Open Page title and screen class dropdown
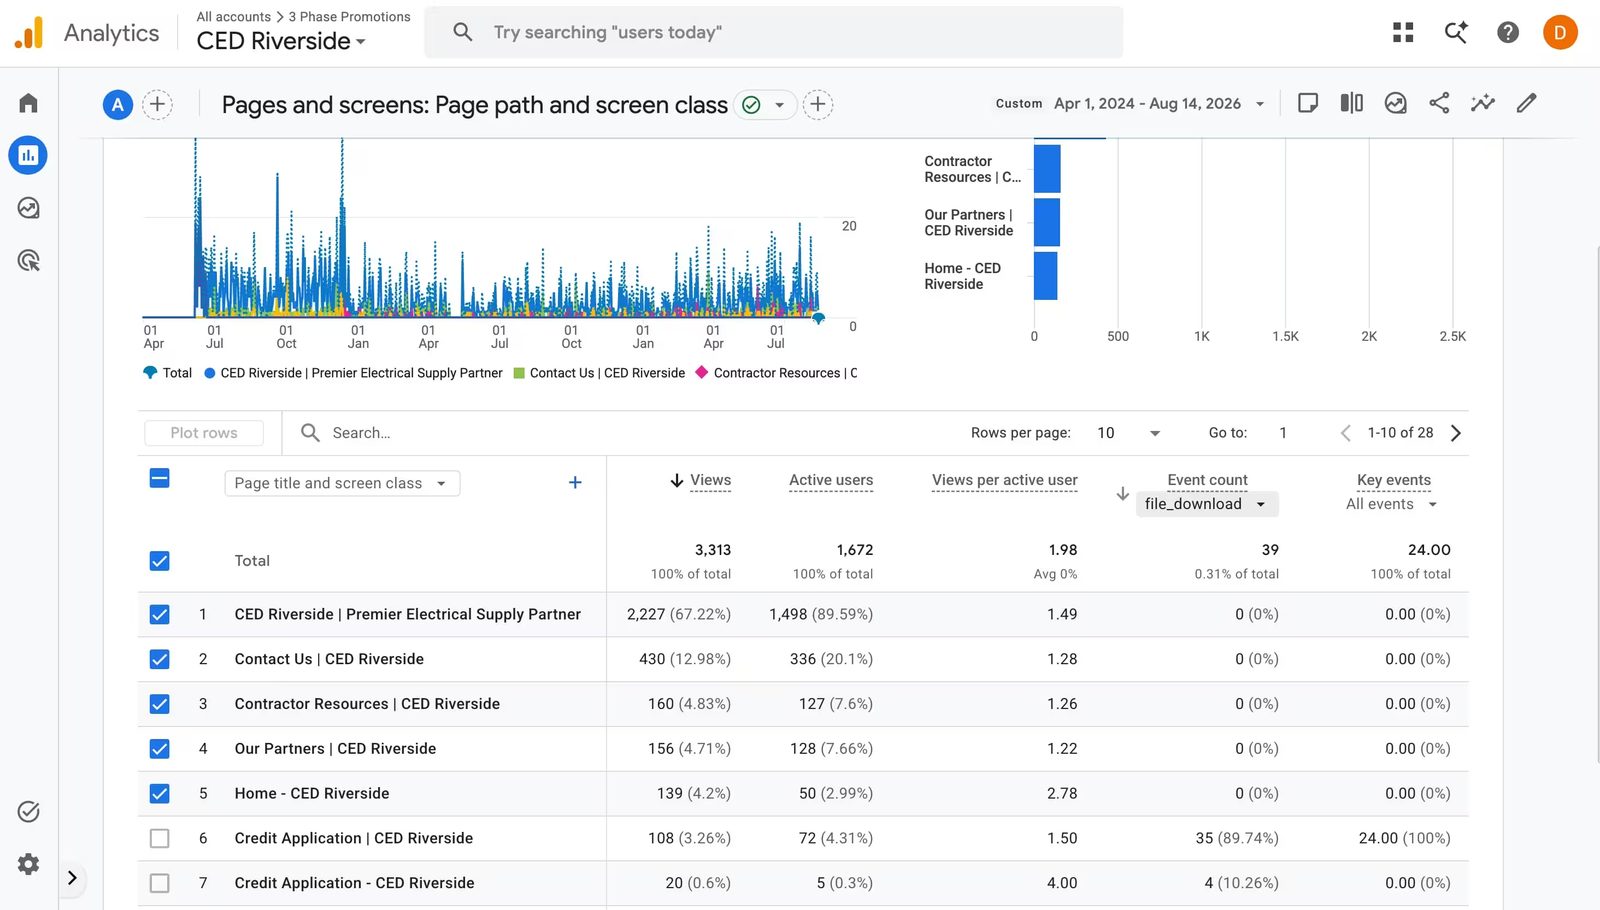 [342, 483]
